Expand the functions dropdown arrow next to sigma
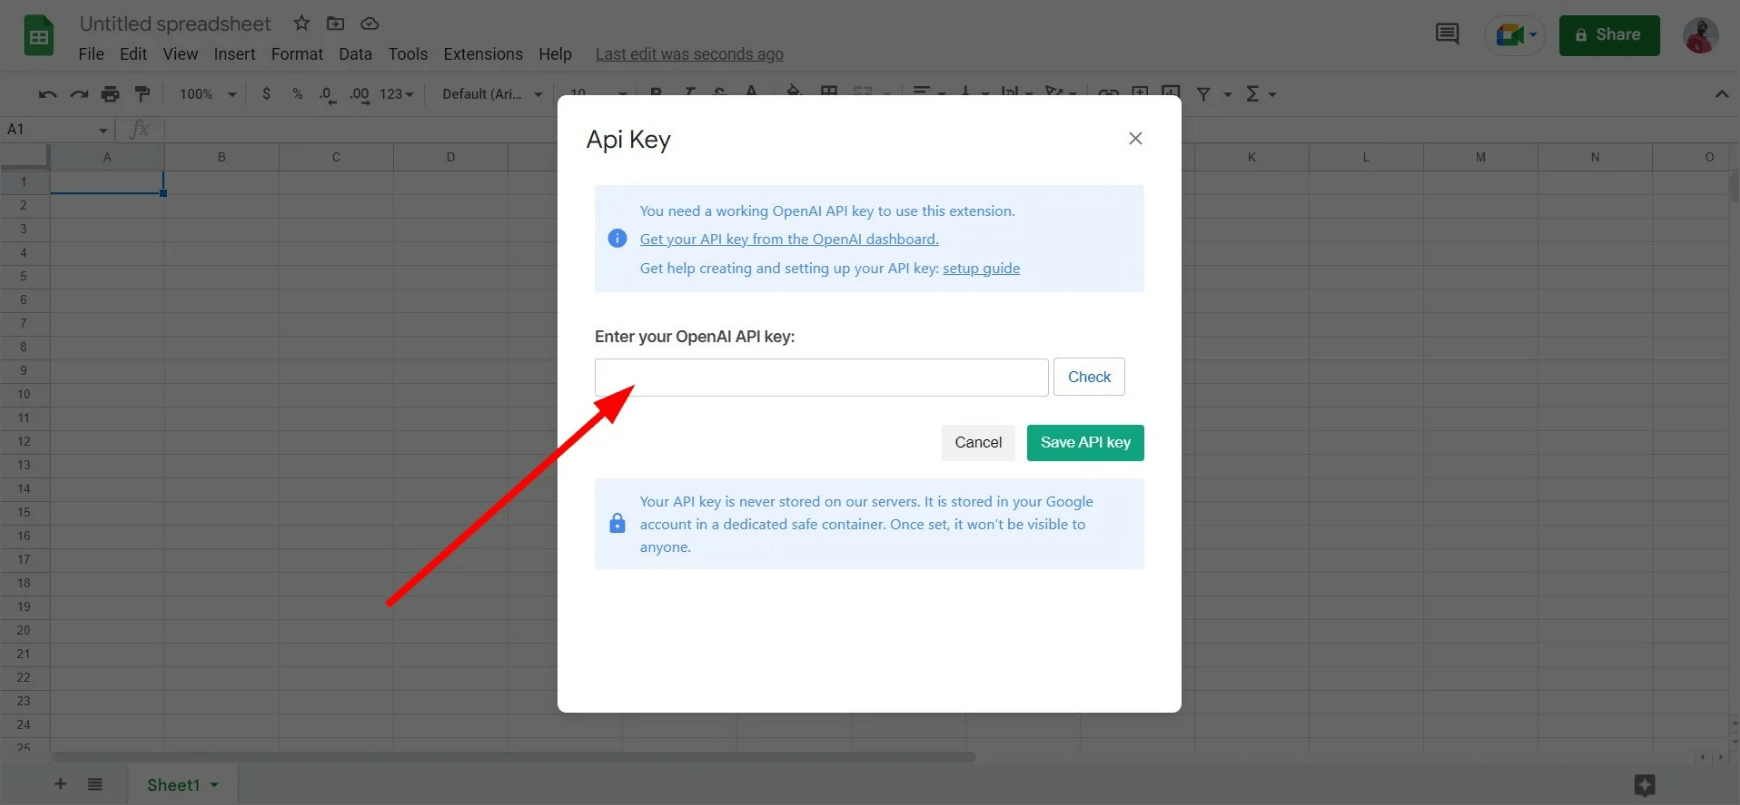The height and width of the screenshot is (805, 1740). coord(1273,95)
